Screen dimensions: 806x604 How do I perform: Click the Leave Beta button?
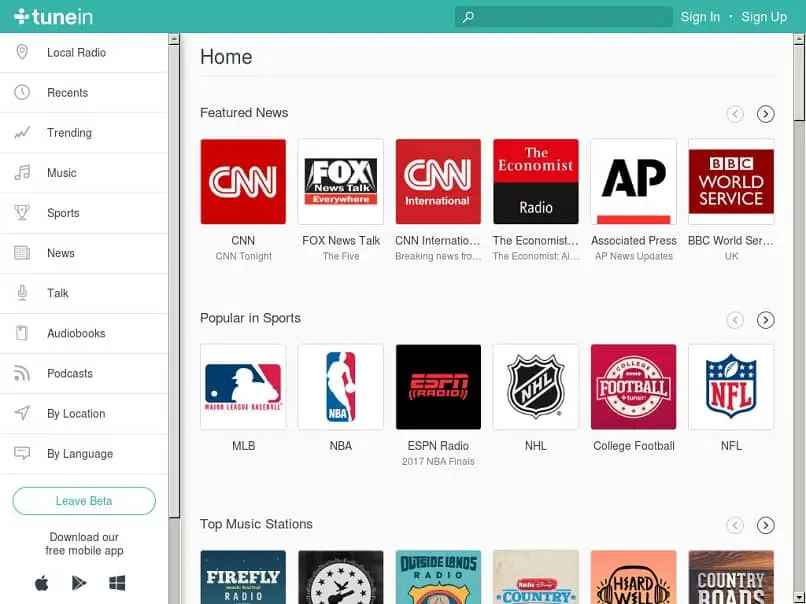84,501
